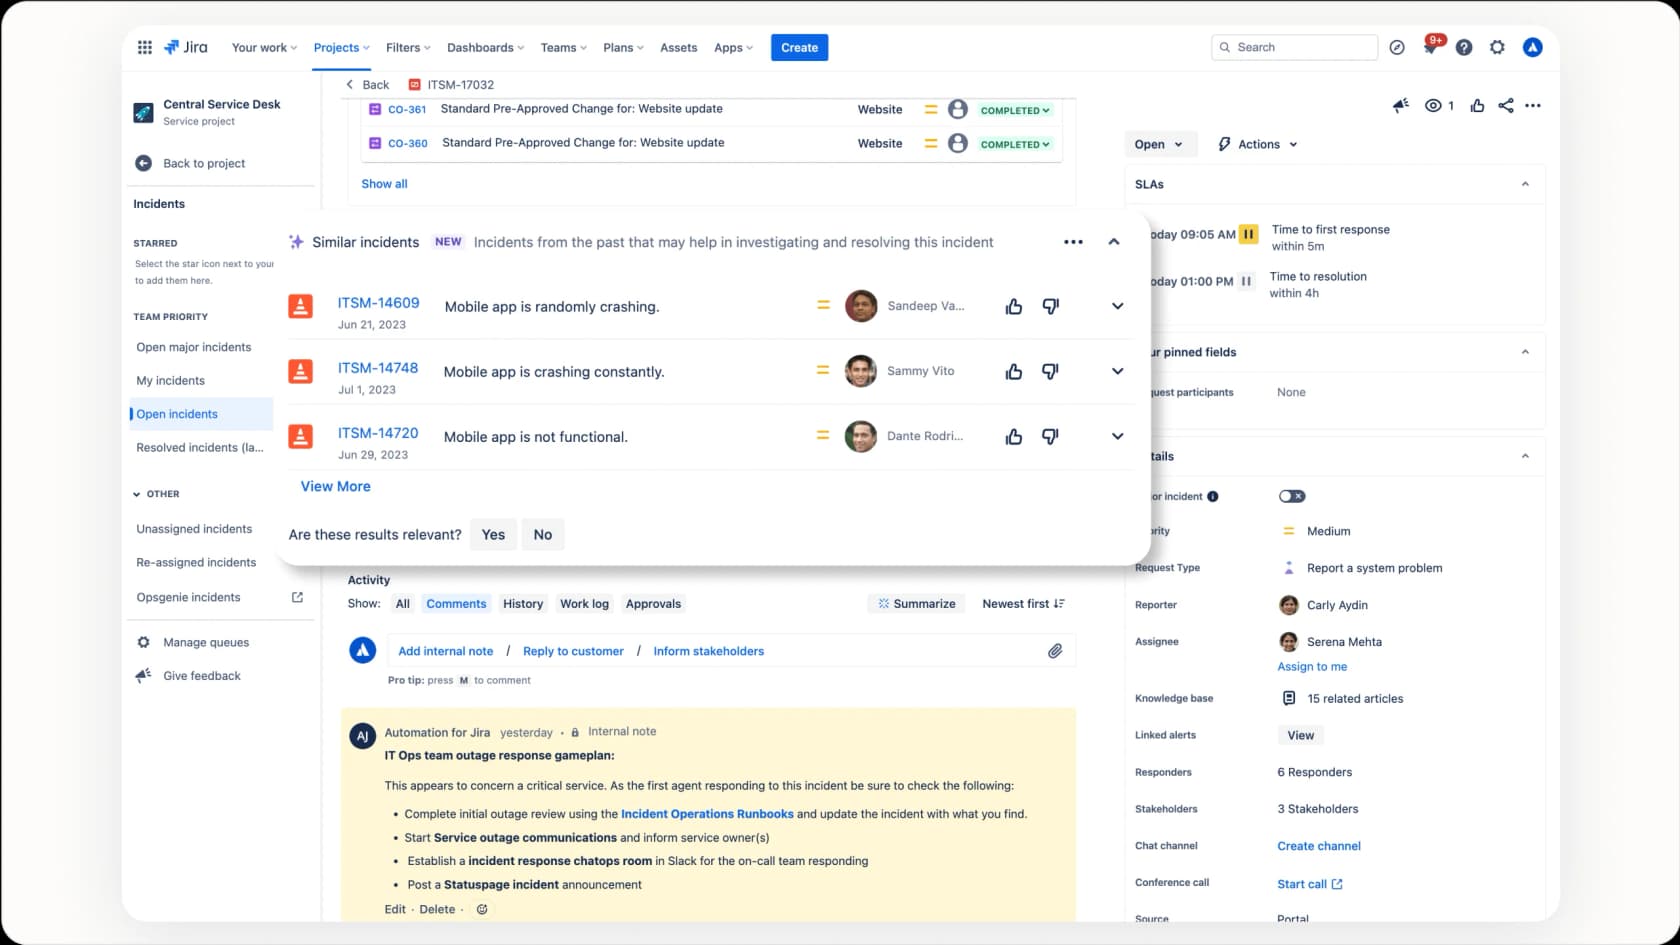Thumbs down ITSM-14609 similar incident
Screen dimensions: 1680x945
(1050, 307)
